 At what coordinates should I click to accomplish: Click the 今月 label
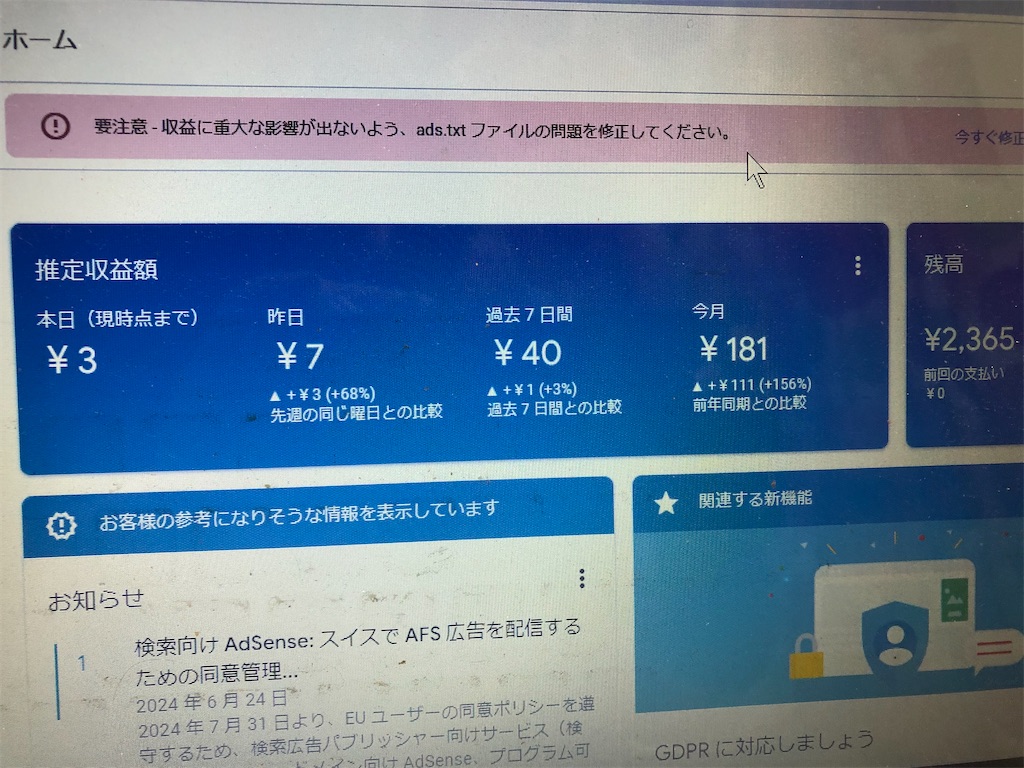tap(709, 312)
